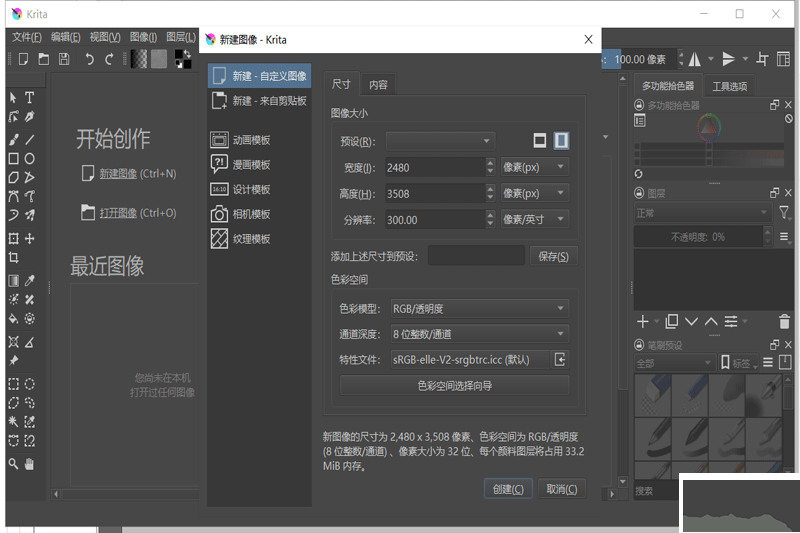The height and width of the screenshot is (533, 800).
Task: Click the Zoom magnifier tool
Action: click(x=14, y=463)
